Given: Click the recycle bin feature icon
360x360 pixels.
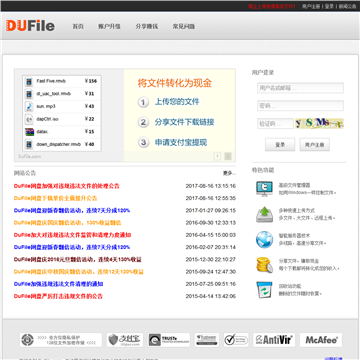Looking at the screenshot, I should pos(264,290).
